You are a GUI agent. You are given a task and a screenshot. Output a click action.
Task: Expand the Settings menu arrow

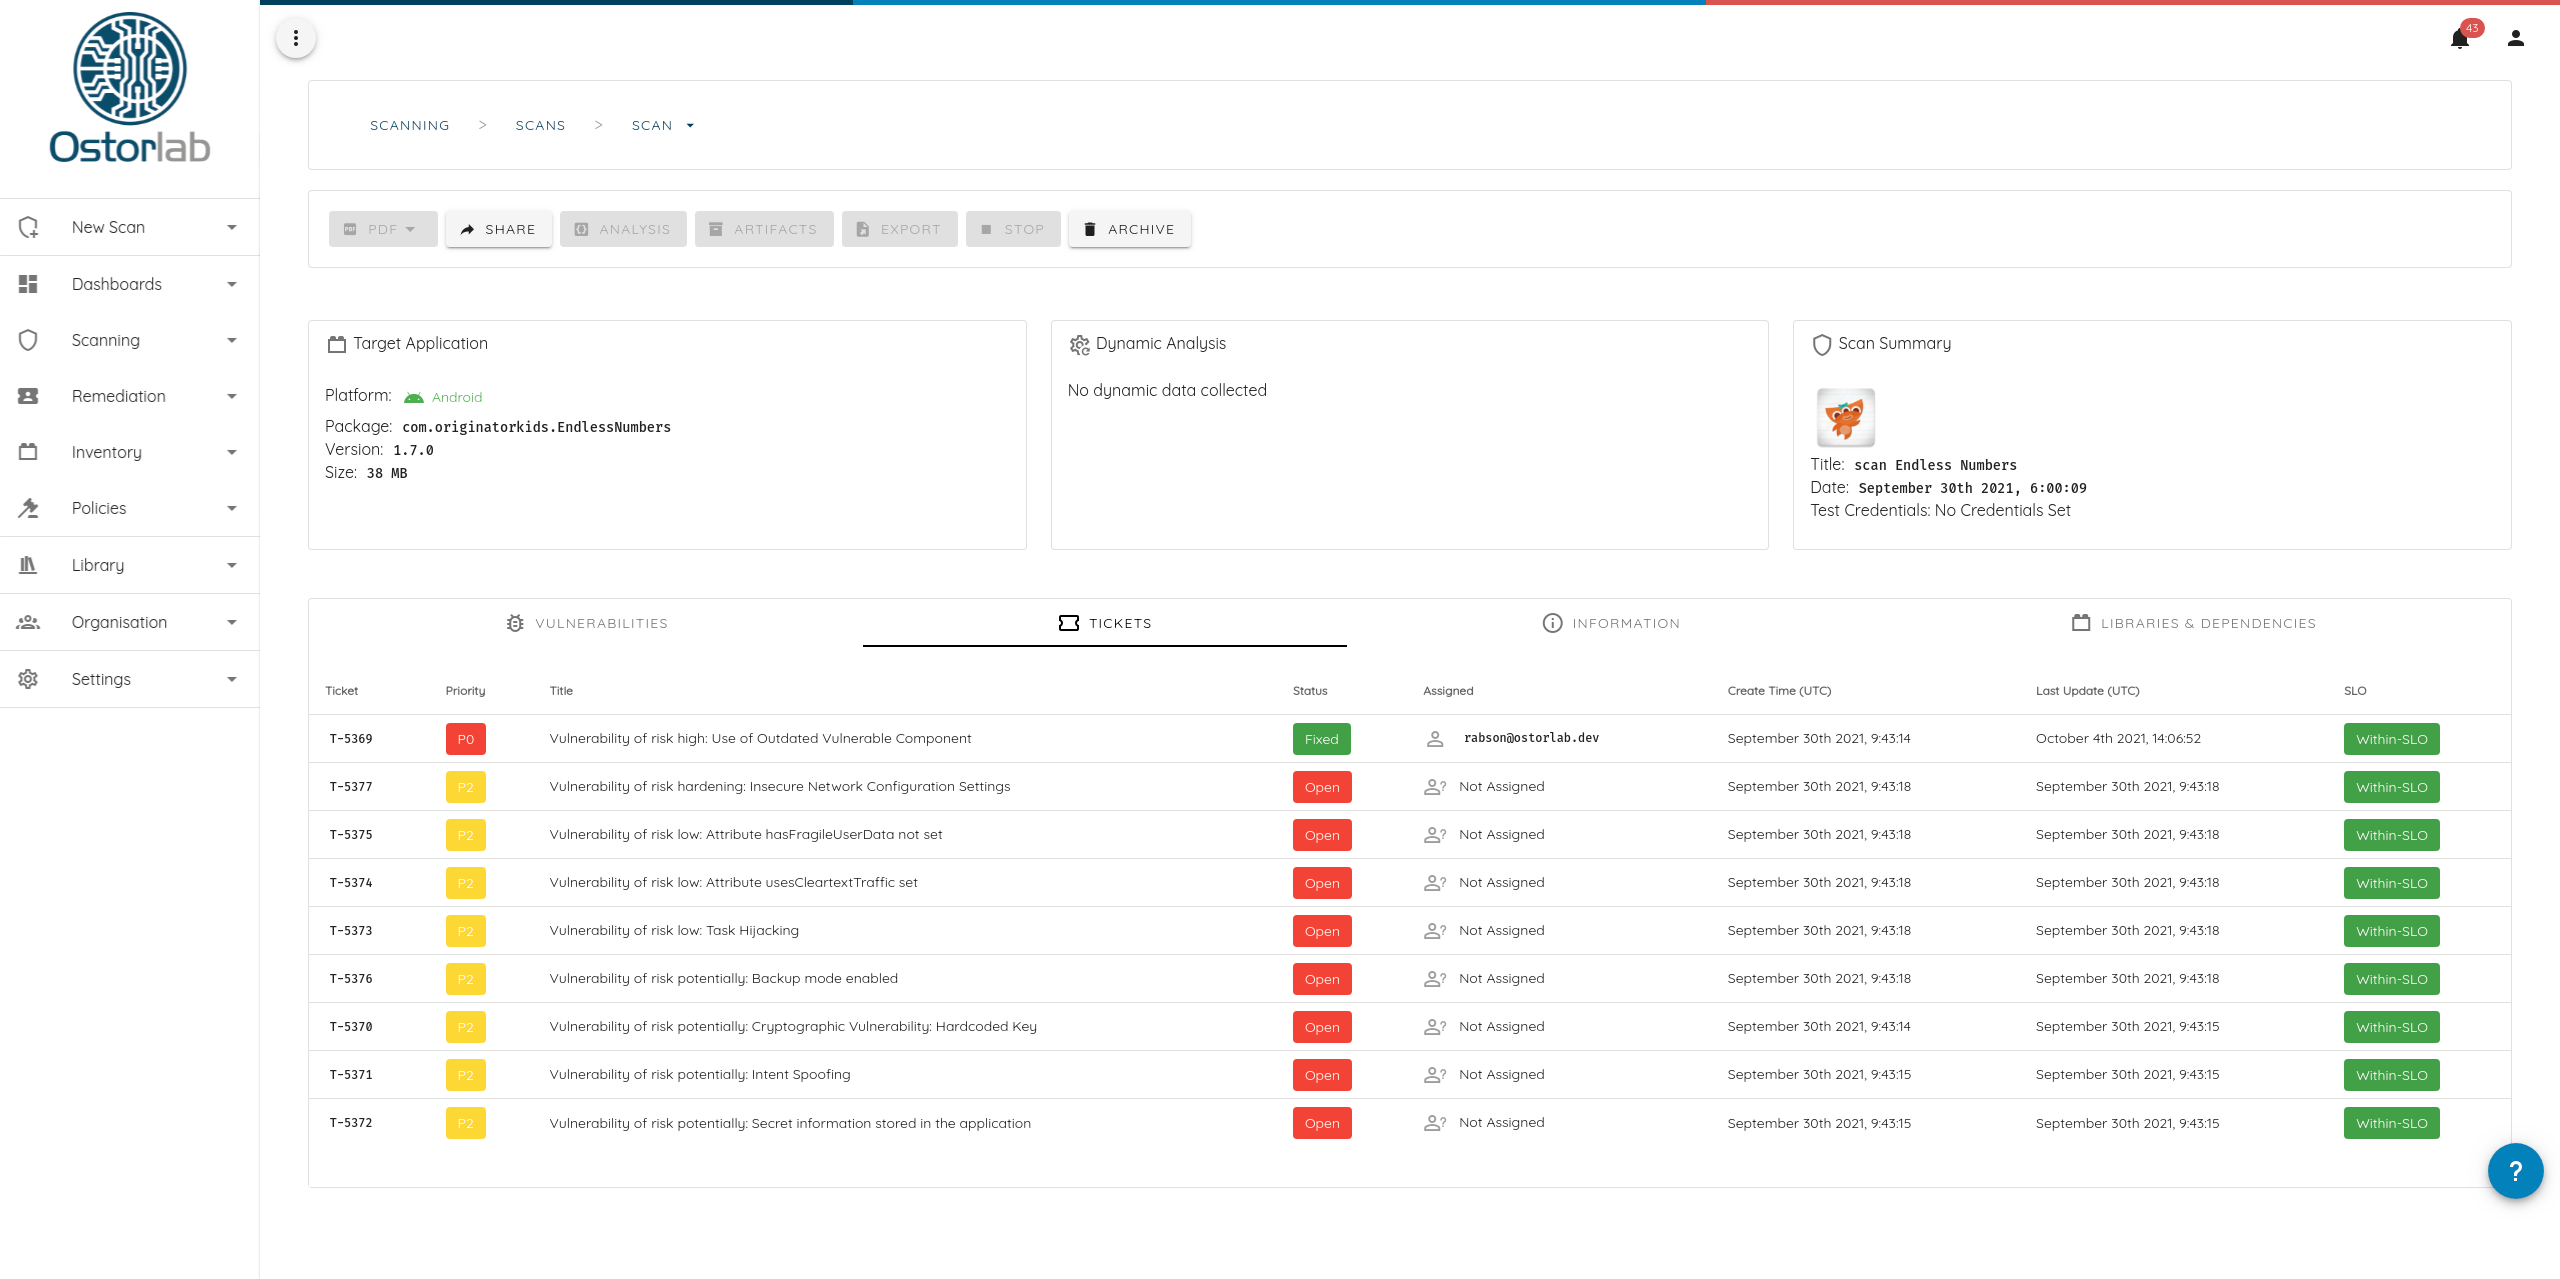[x=232, y=680]
